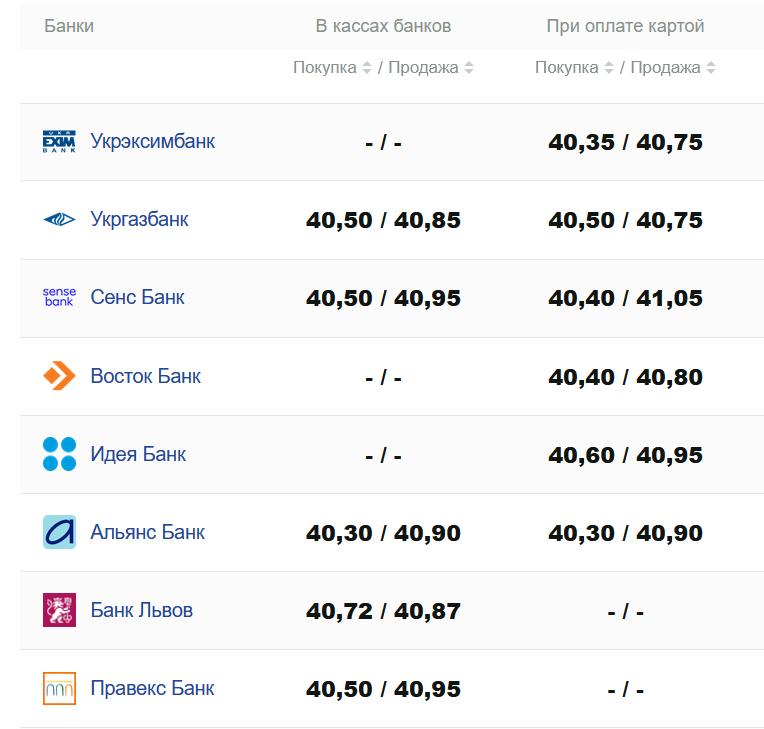Open the Банк Львов link
The width and height of the screenshot is (764, 729).
[x=141, y=610]
